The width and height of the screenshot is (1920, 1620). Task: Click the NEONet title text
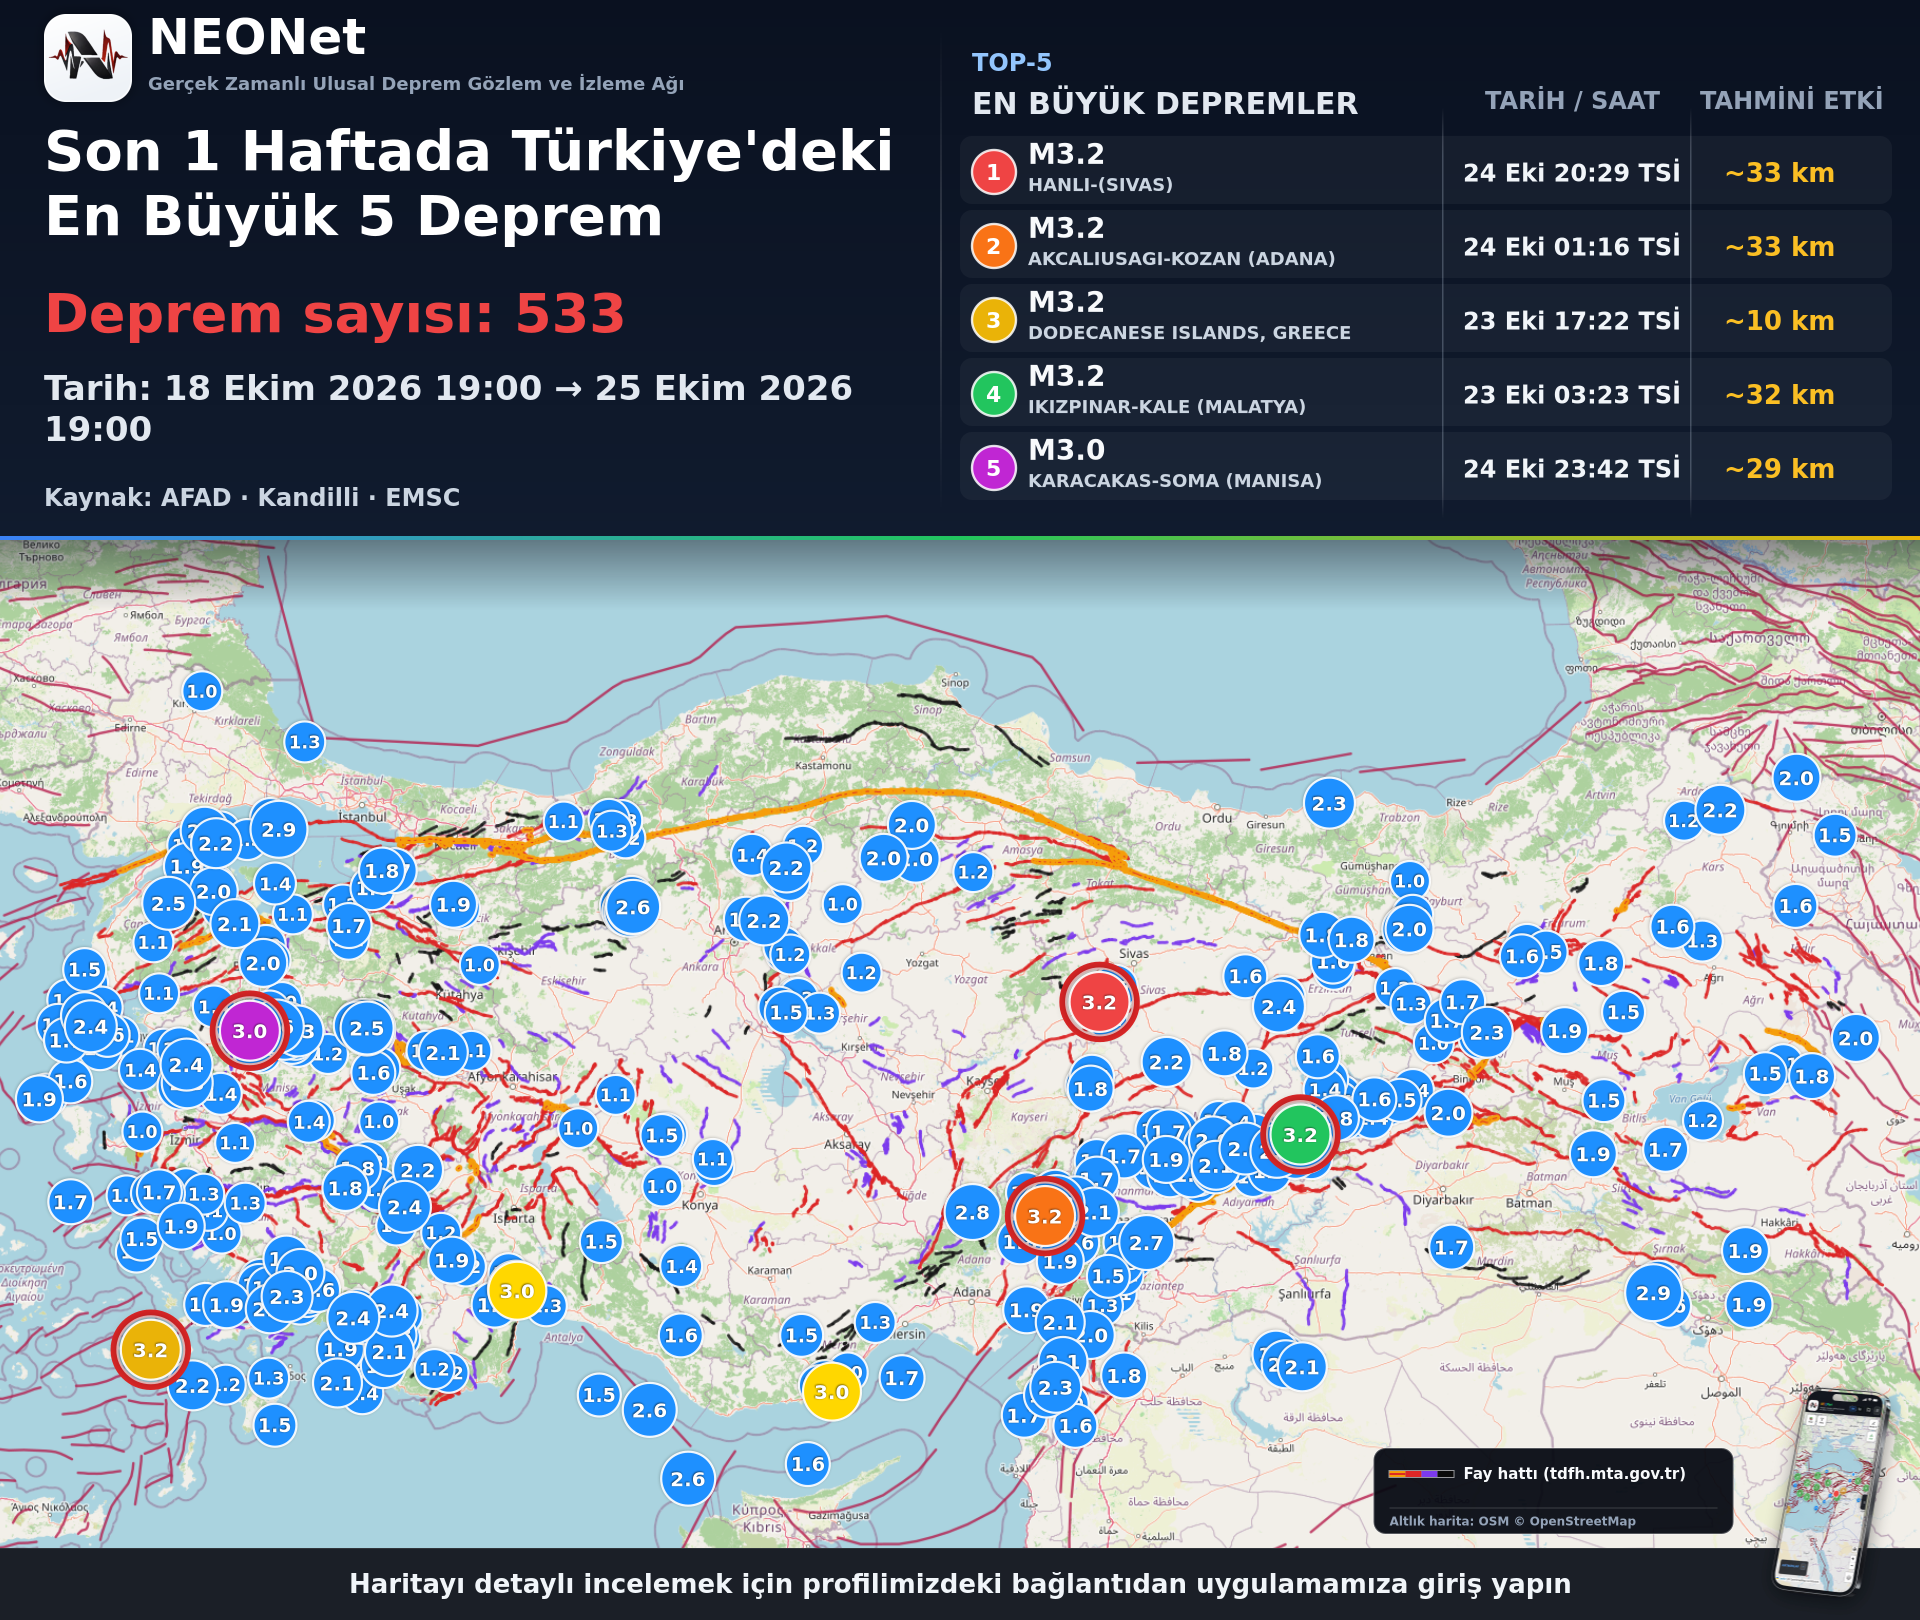click(257, 38)
